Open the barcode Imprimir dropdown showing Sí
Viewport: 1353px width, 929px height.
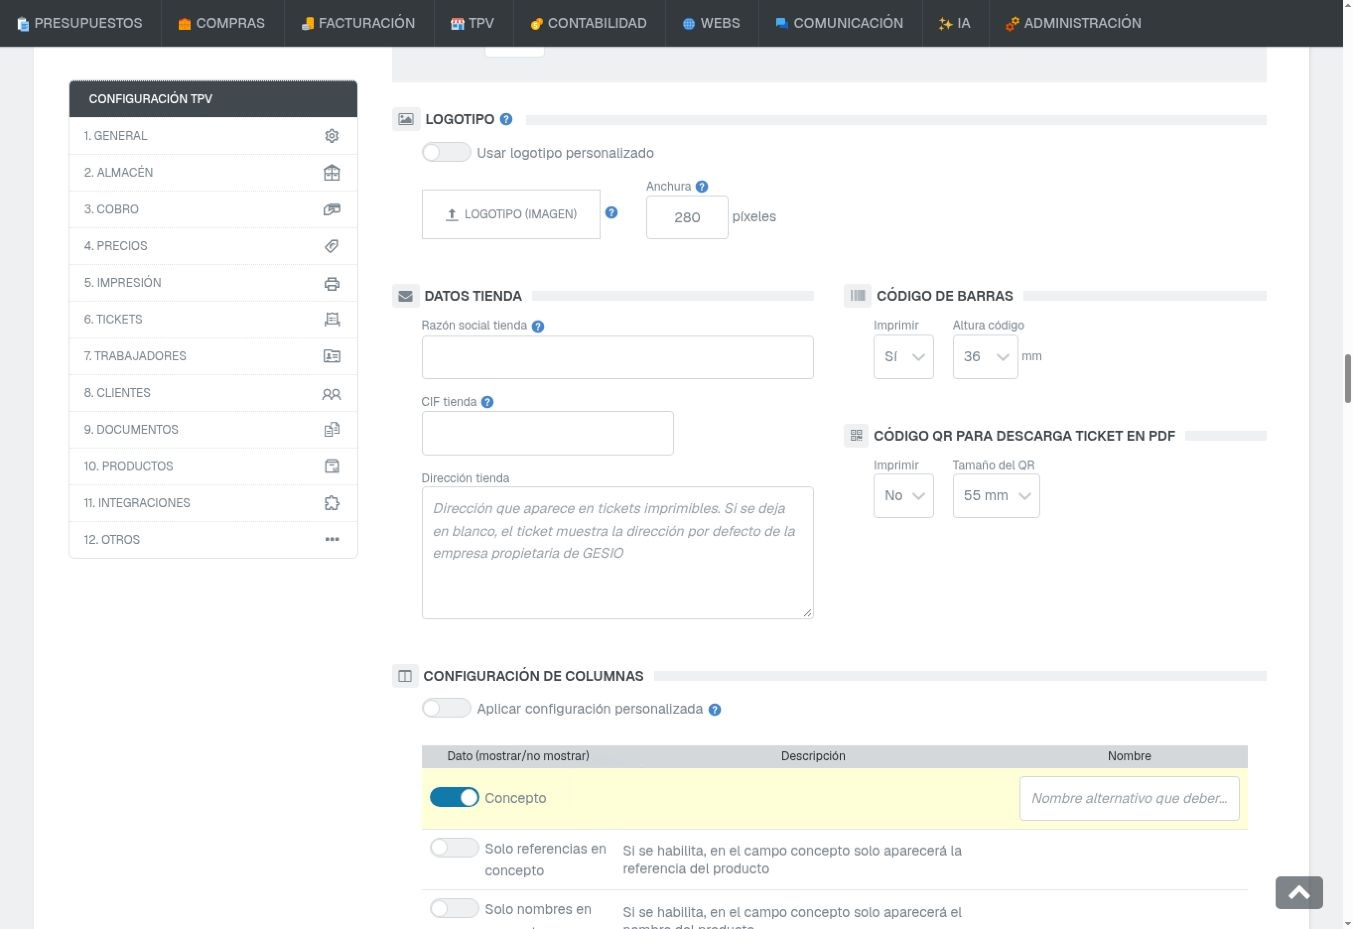[x=904, y=357]
